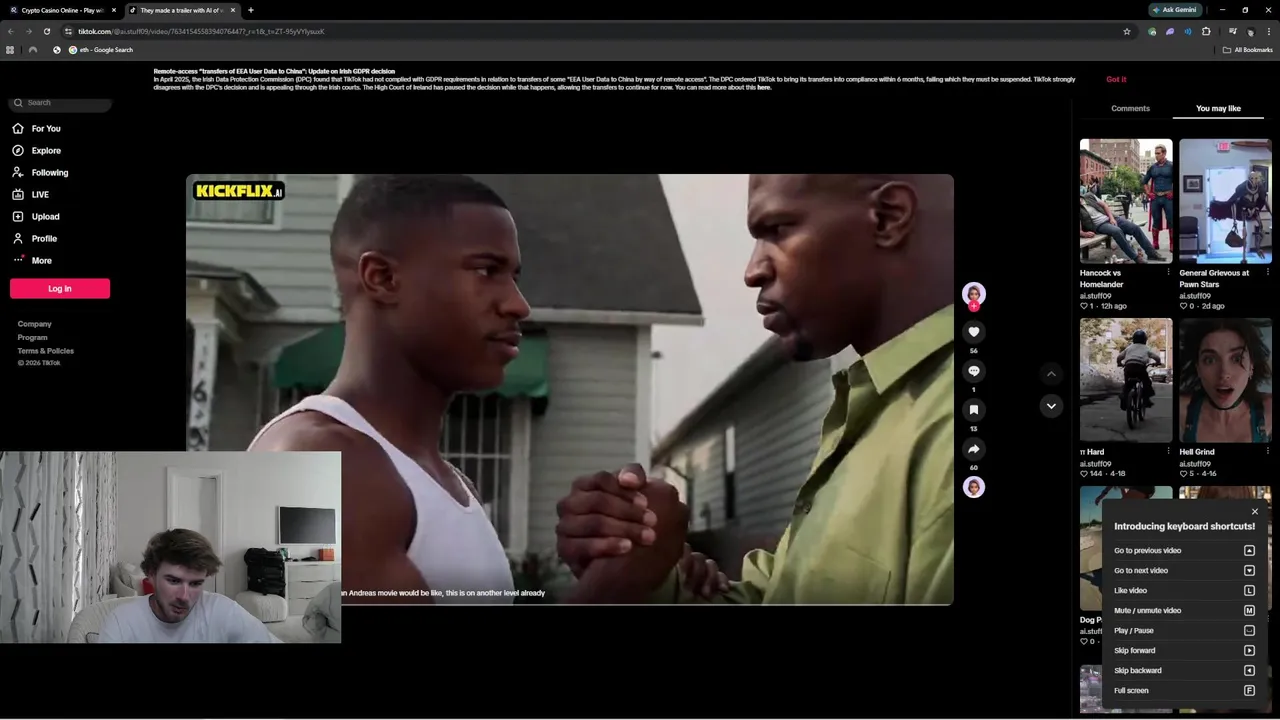Close the Crypto Casino Online tab
1280x720 pixels.
(x=114, y=10)
